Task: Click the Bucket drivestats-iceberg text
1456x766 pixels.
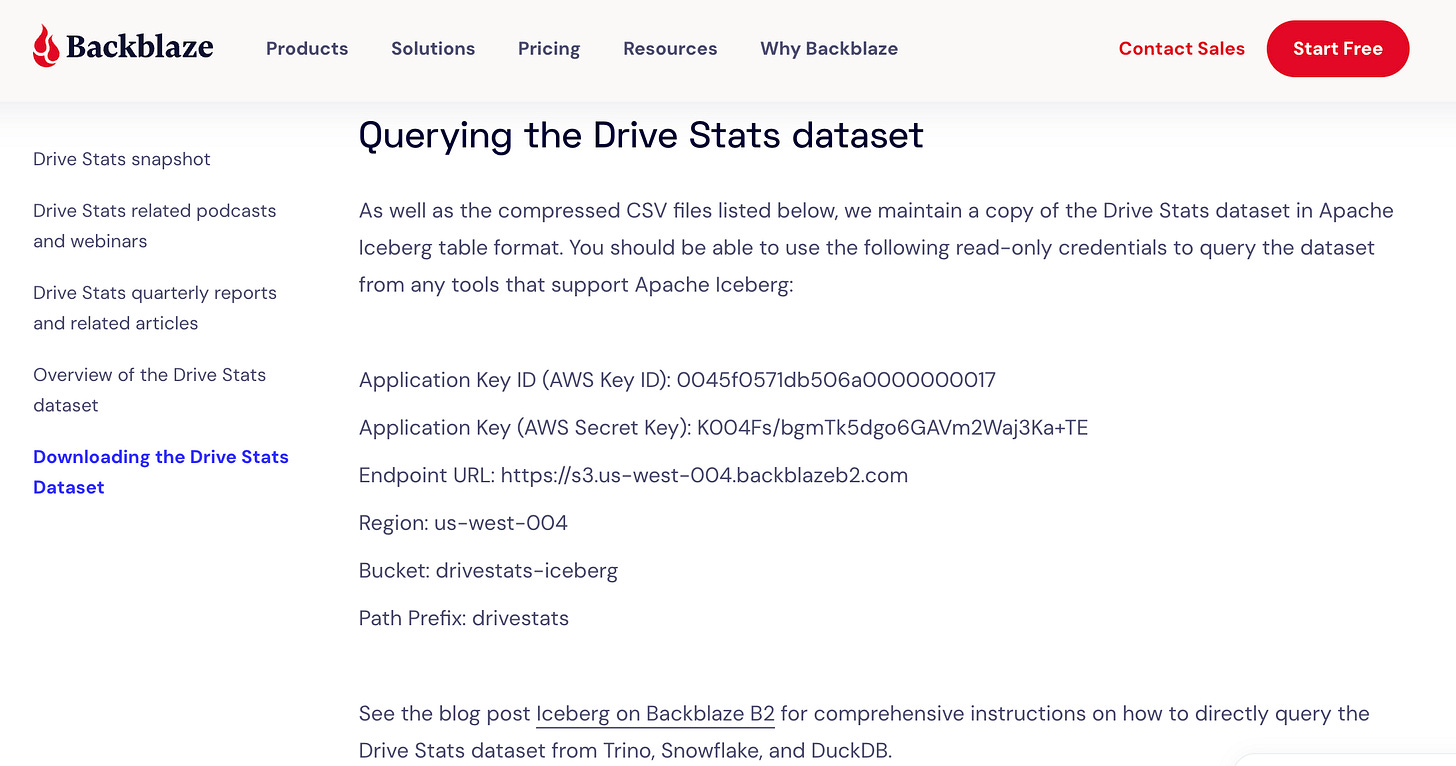Action: pos(527,571)
